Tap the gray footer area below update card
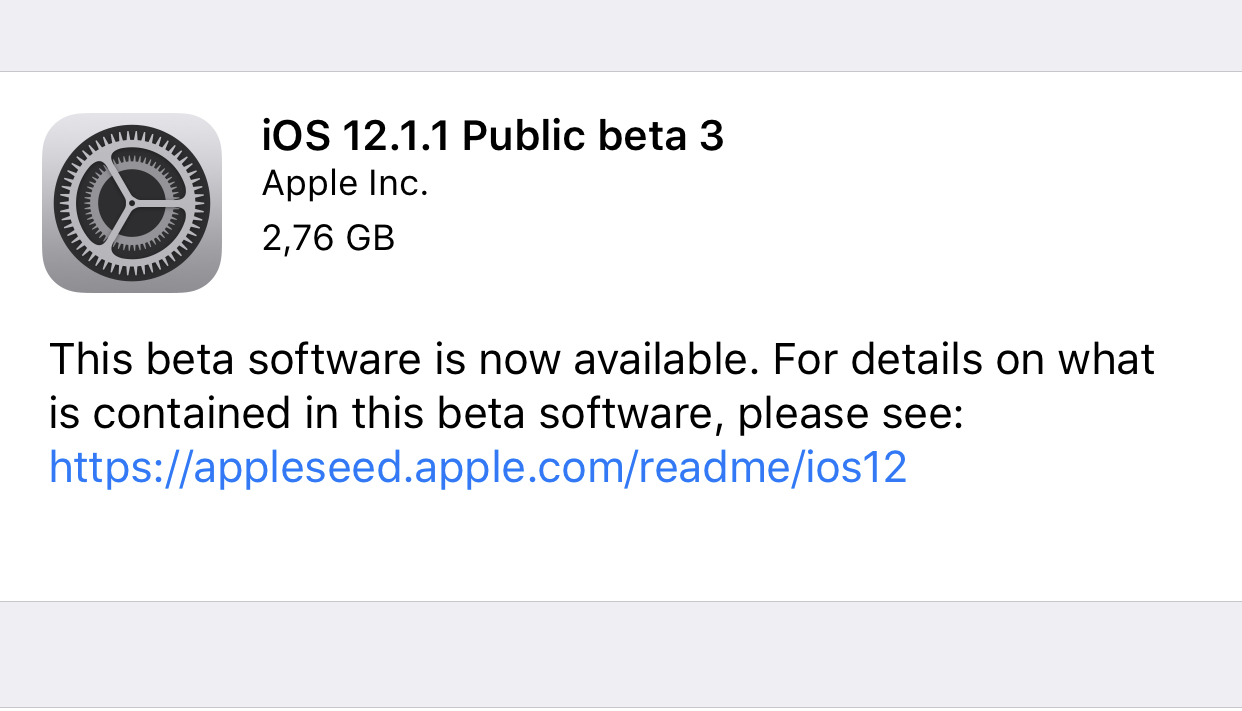The width and height of the screenshot is (1242, 711). coord(621,656)
